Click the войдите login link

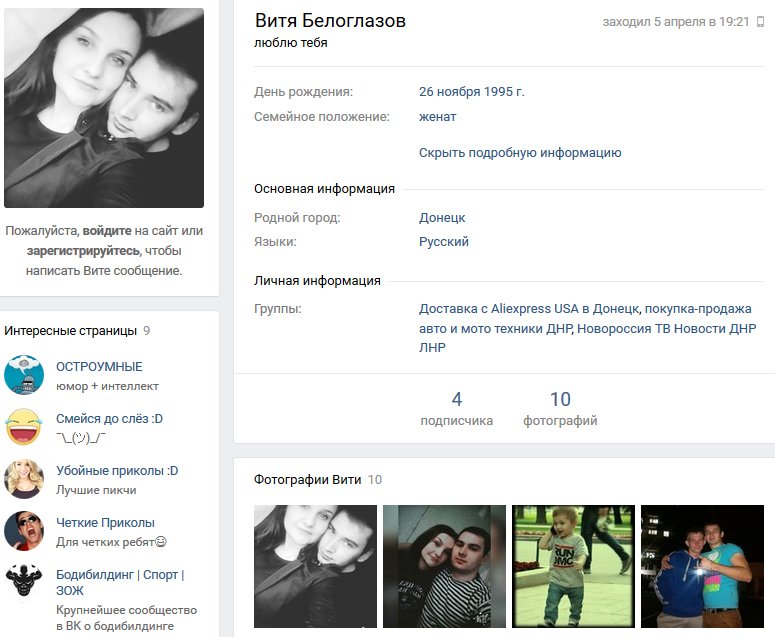(107, 231)
